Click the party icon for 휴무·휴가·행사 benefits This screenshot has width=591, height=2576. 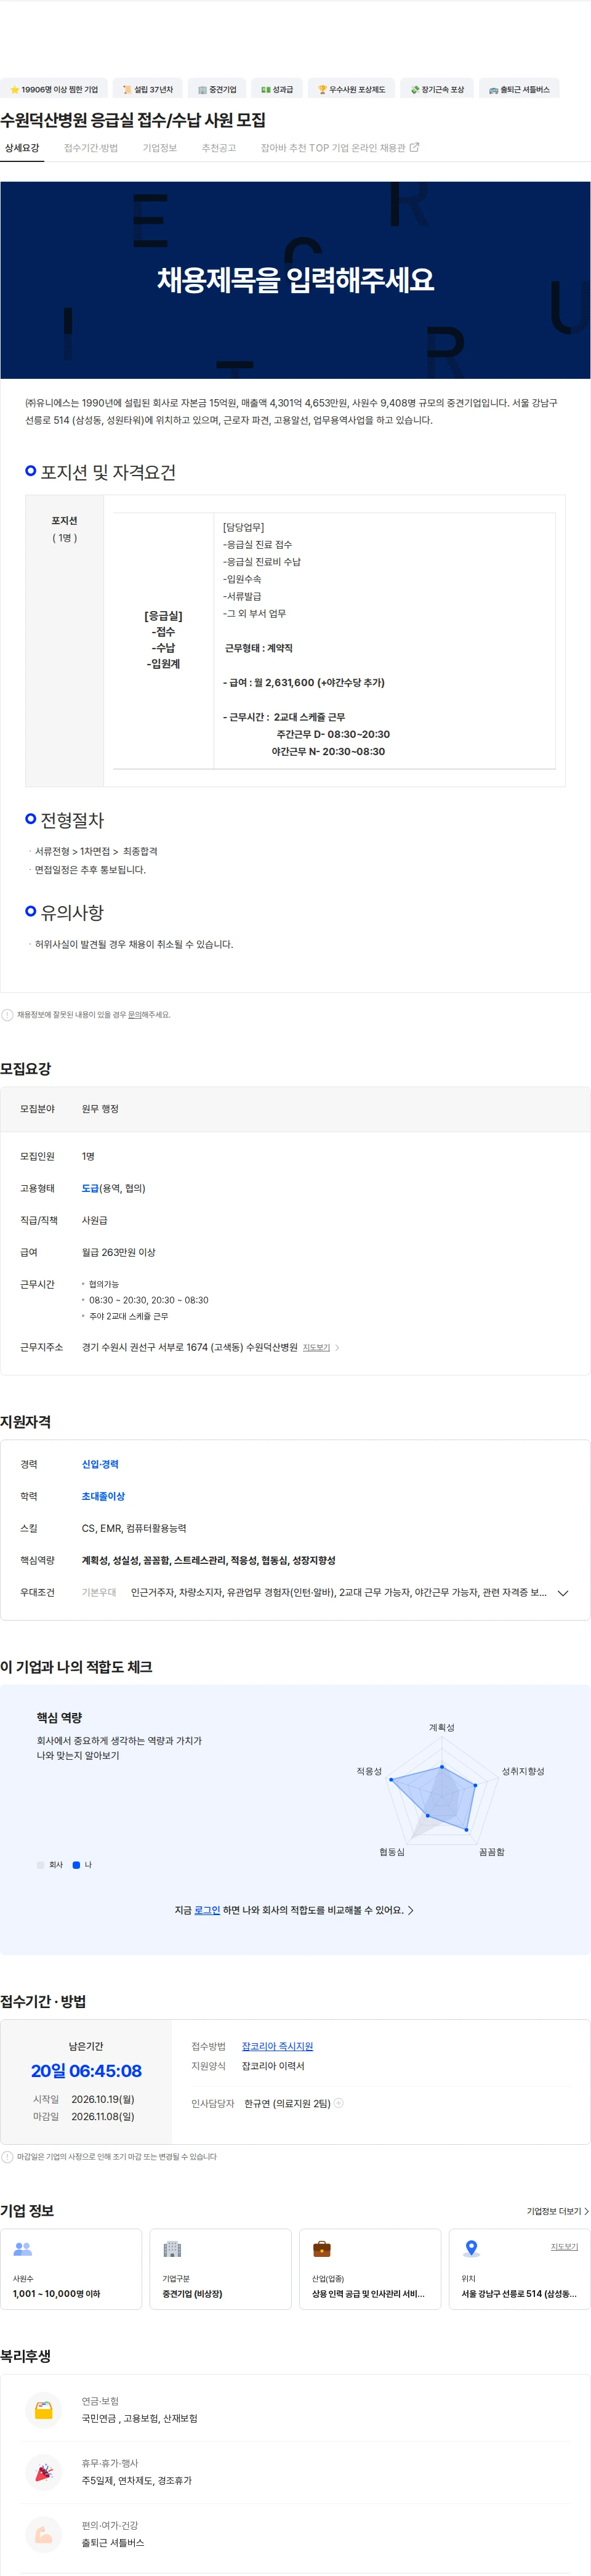[43, 2472]
